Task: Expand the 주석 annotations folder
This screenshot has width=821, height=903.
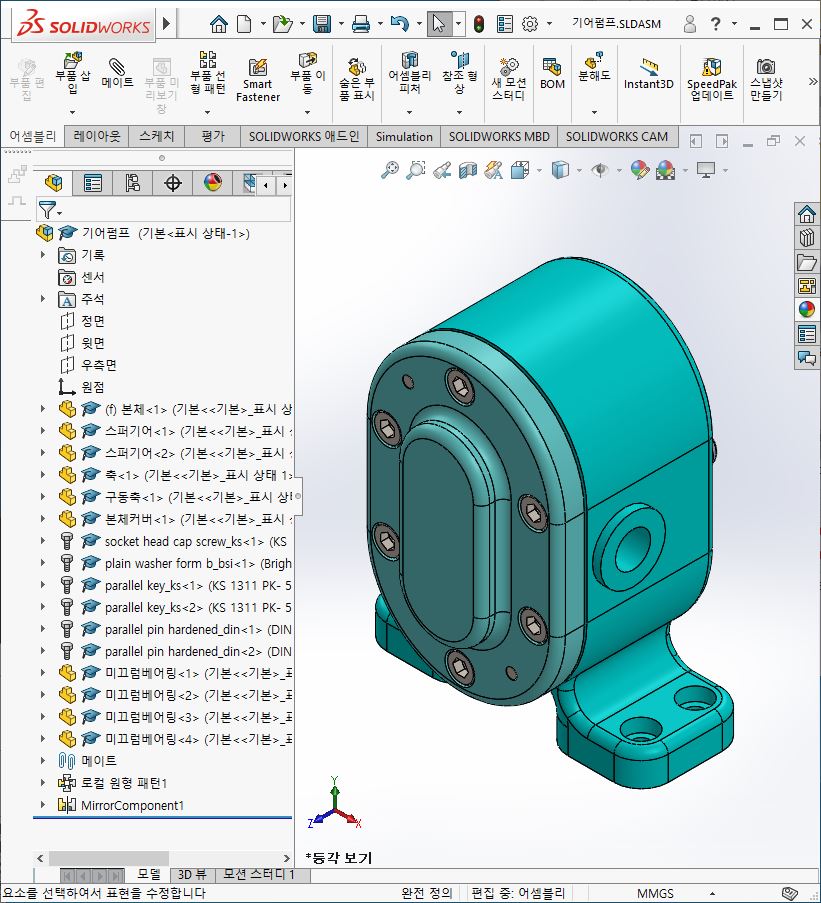Action: click(43, 298)
